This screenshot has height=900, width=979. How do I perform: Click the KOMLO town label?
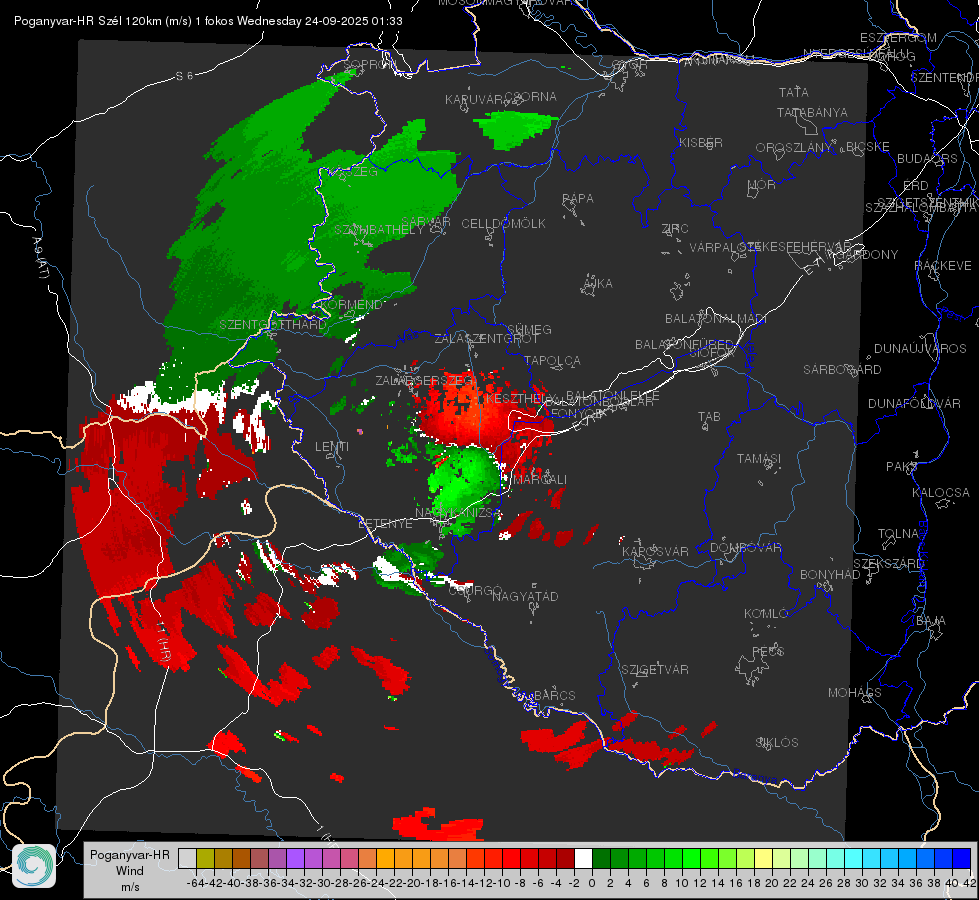point(766,614)
